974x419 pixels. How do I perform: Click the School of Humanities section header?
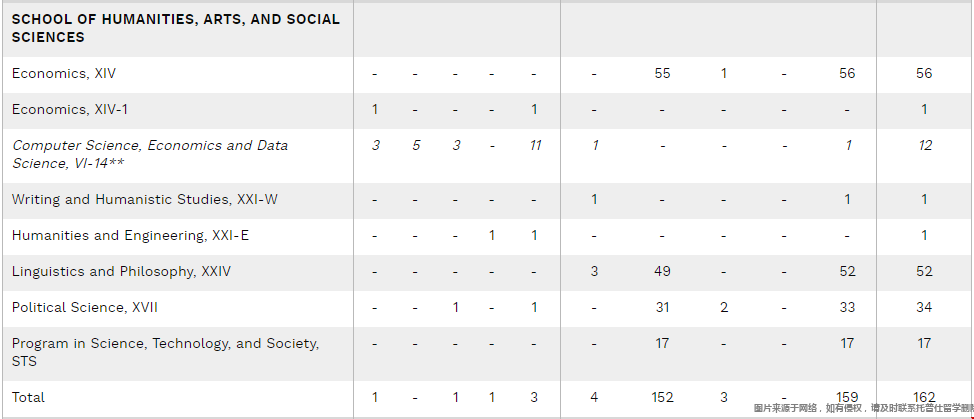point(176,28)
